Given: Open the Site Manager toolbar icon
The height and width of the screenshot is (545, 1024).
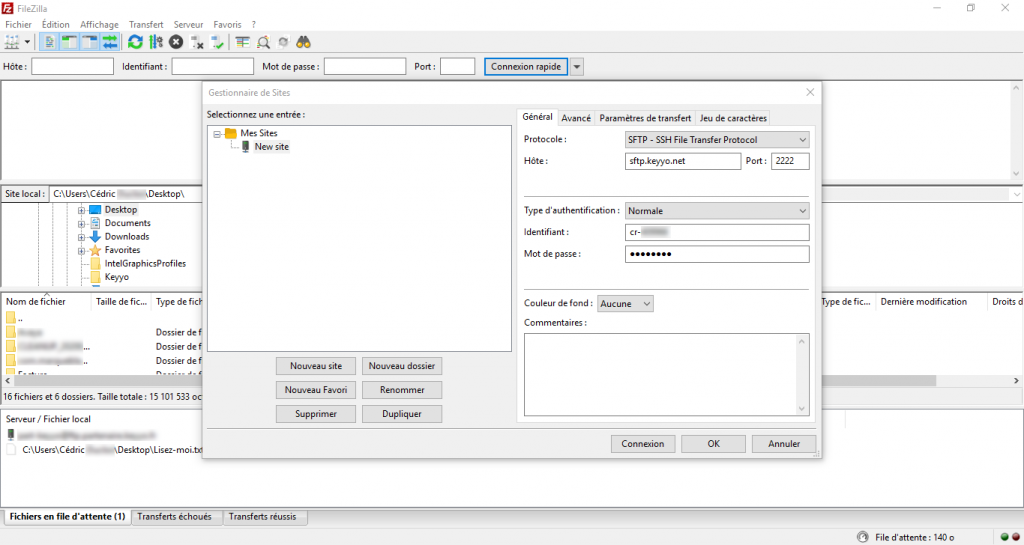Looking at the screenshot, I should 12,42.
